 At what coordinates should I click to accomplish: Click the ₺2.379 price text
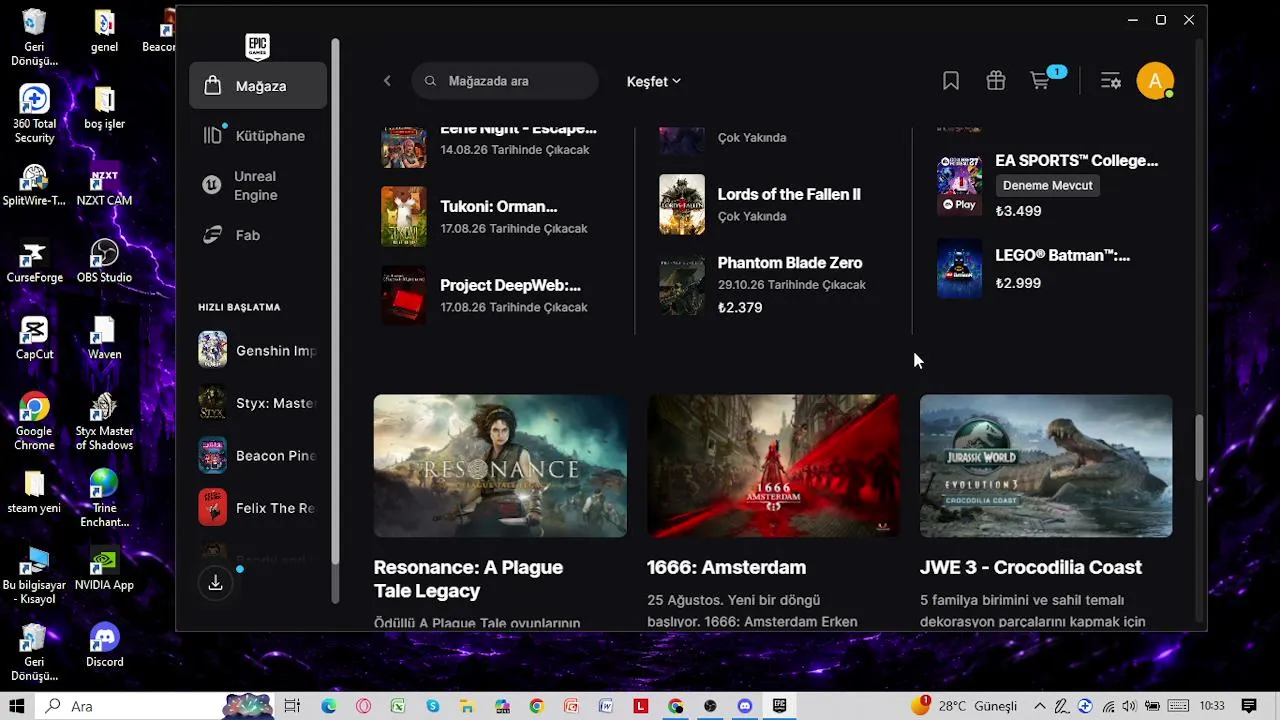coord(740,307)
